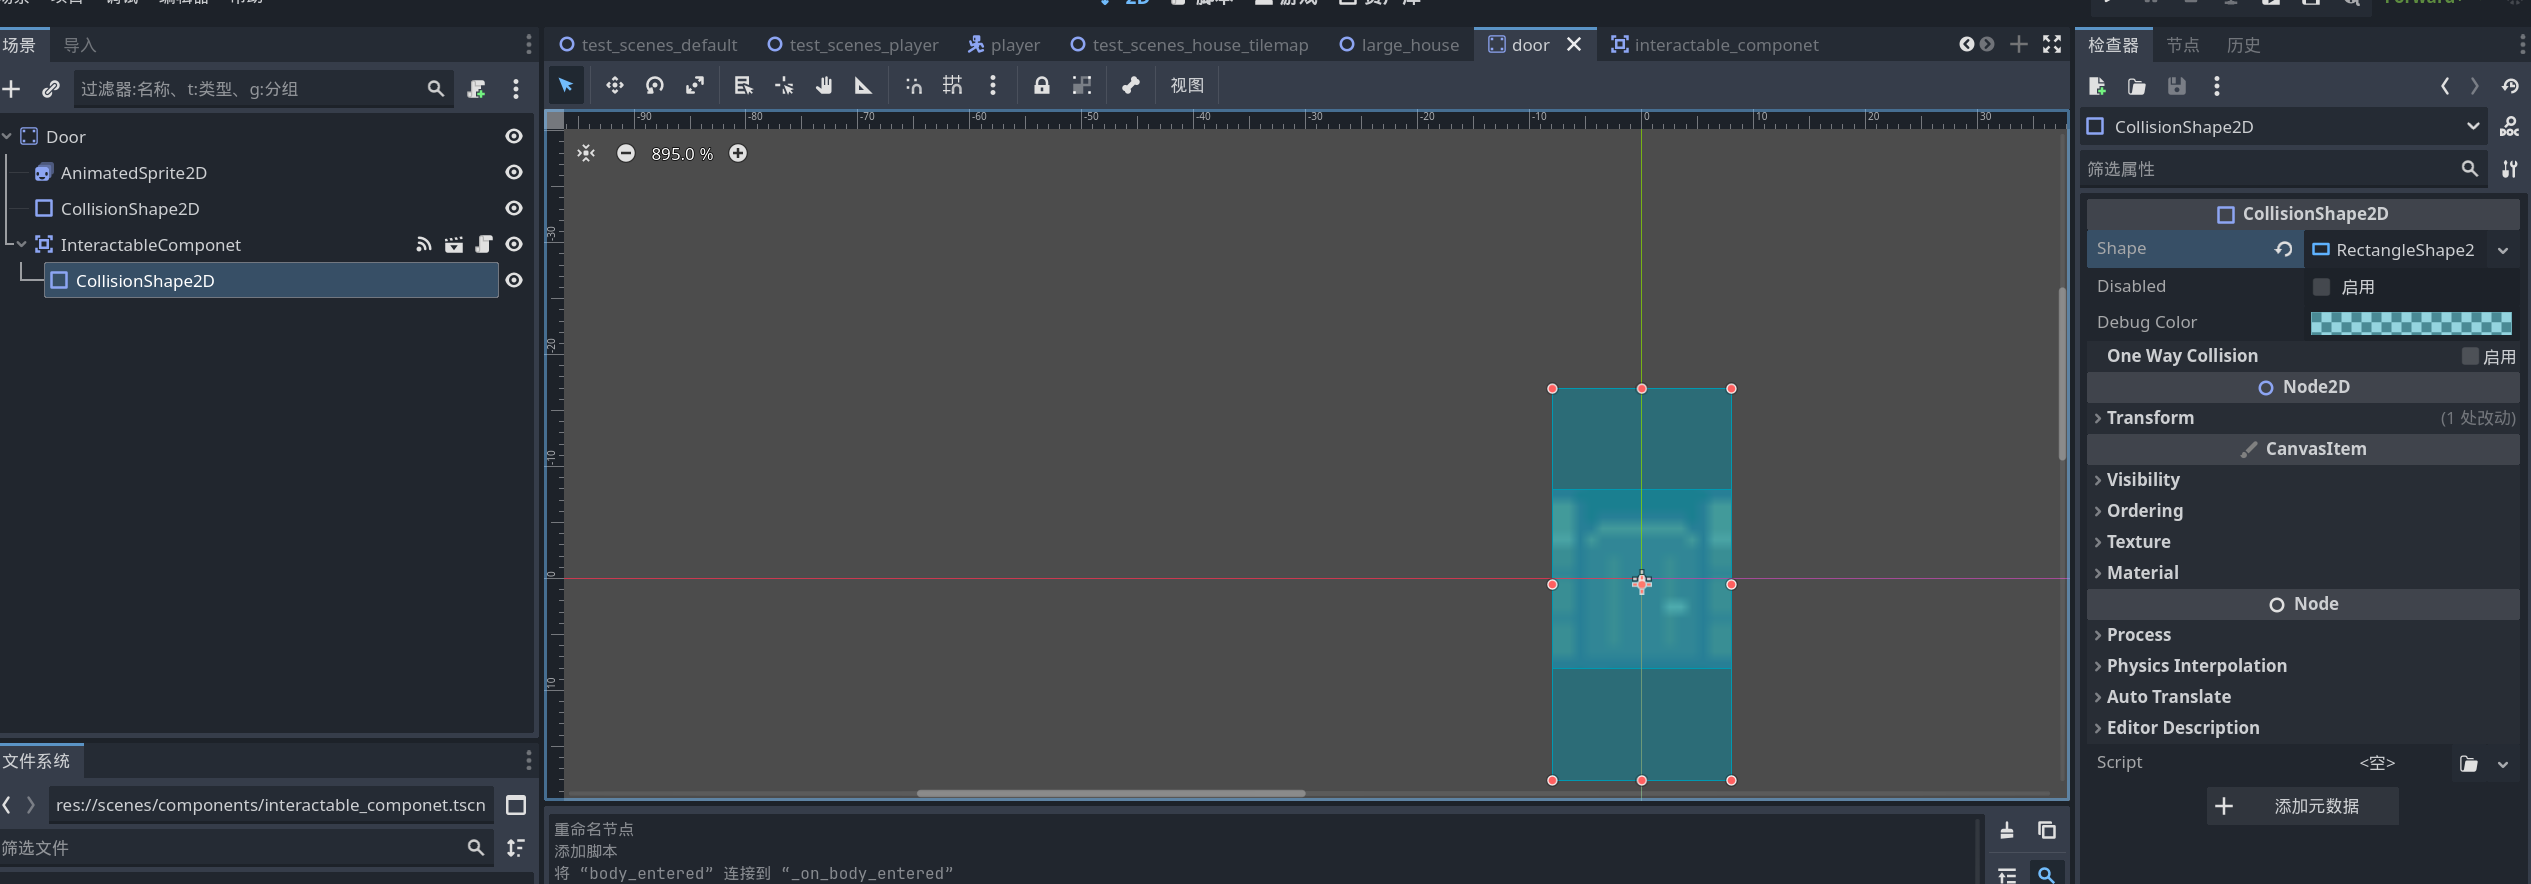This screenshot has width=2531, height=884.
Task: Enable the One Way Collision checkbox
Action: coord(2470,356)
